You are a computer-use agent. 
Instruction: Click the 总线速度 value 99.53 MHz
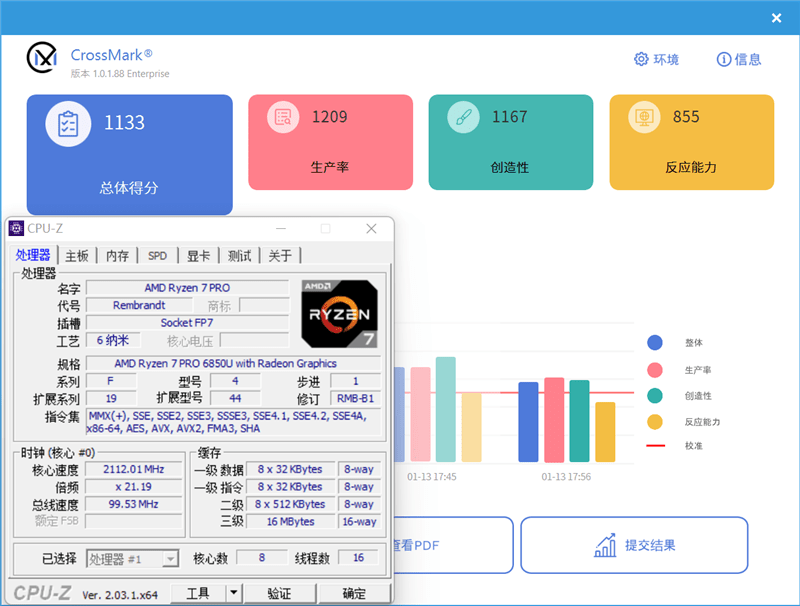pyautogui.click(x=134, y=504)
